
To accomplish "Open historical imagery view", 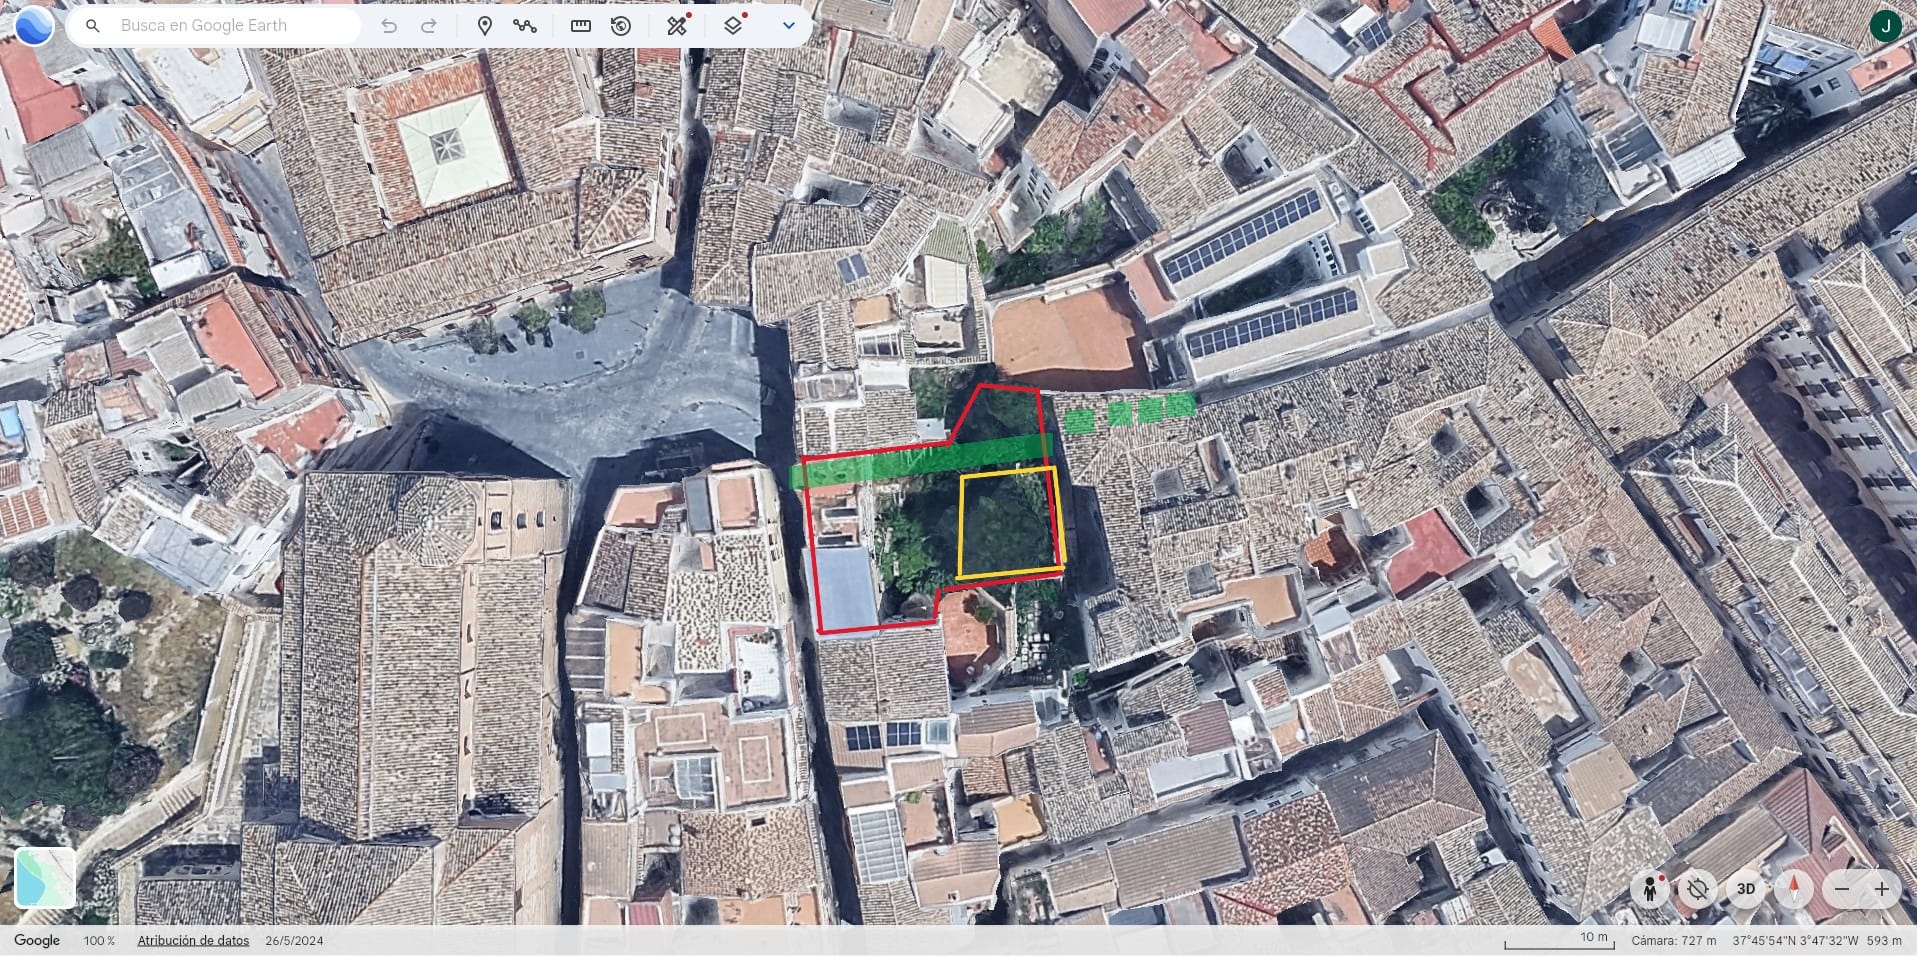I will click(x=621, y=25).
